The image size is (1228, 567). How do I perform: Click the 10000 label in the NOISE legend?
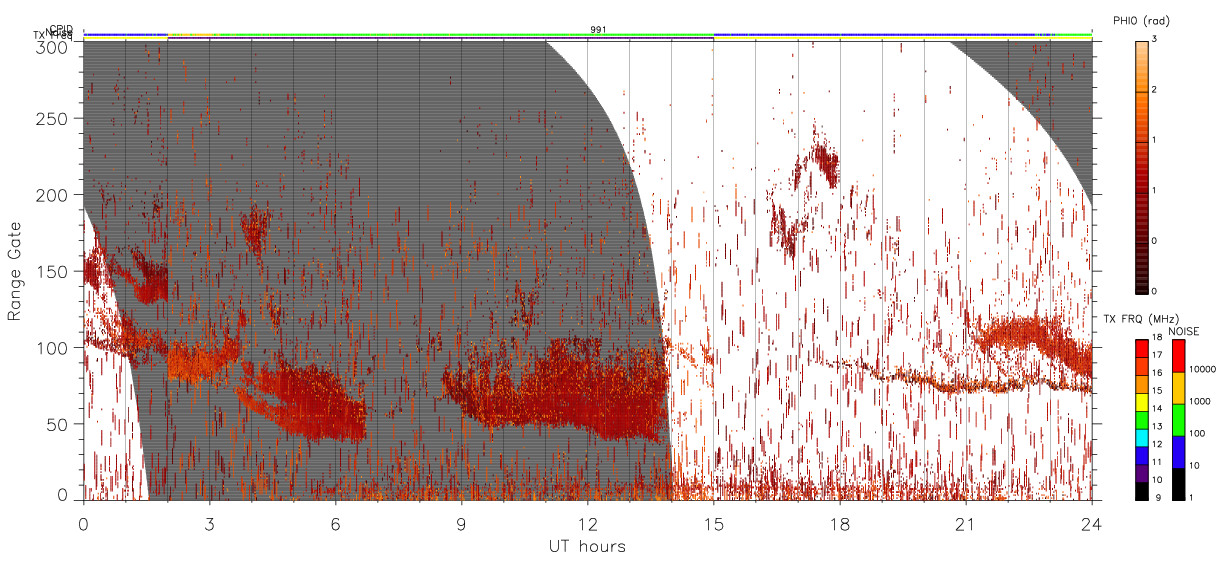1202,369
